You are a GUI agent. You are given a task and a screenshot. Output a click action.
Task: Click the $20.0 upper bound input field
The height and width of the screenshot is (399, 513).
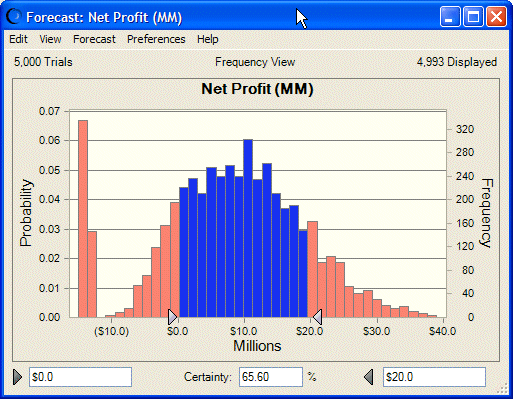click(434, 377)
